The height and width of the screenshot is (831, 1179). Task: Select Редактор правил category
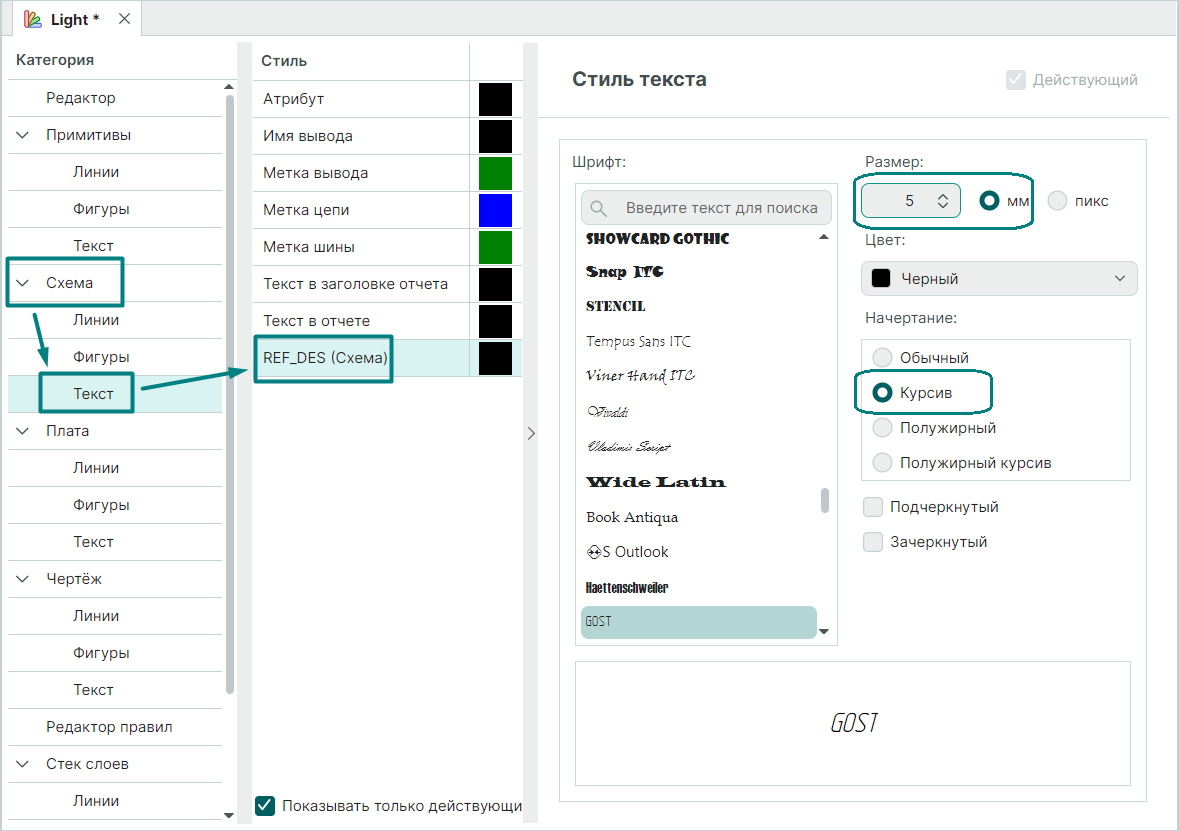(109, 727)
